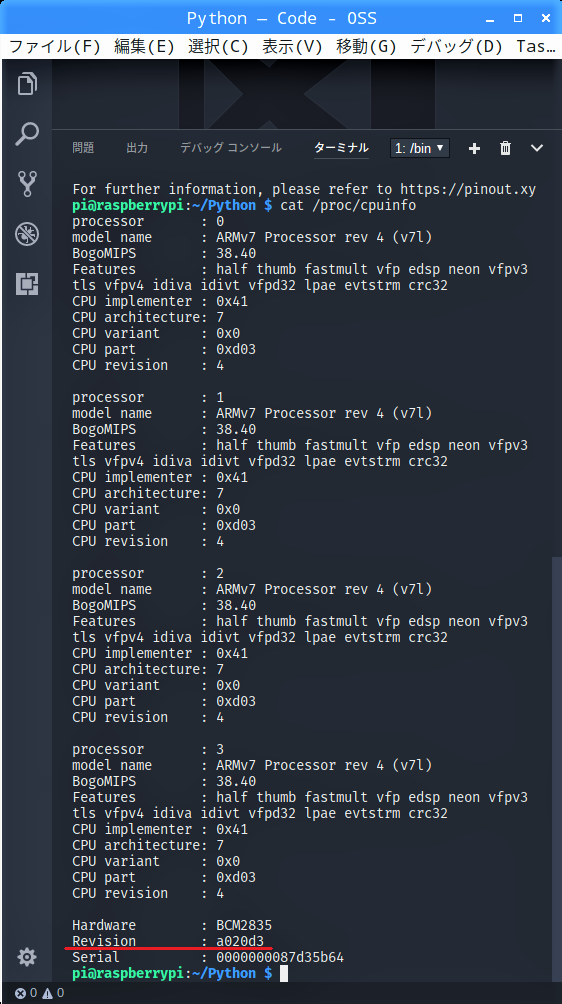Kill the terminal with trash icon
Screen dimensions: 562x1004
point(506,149)
